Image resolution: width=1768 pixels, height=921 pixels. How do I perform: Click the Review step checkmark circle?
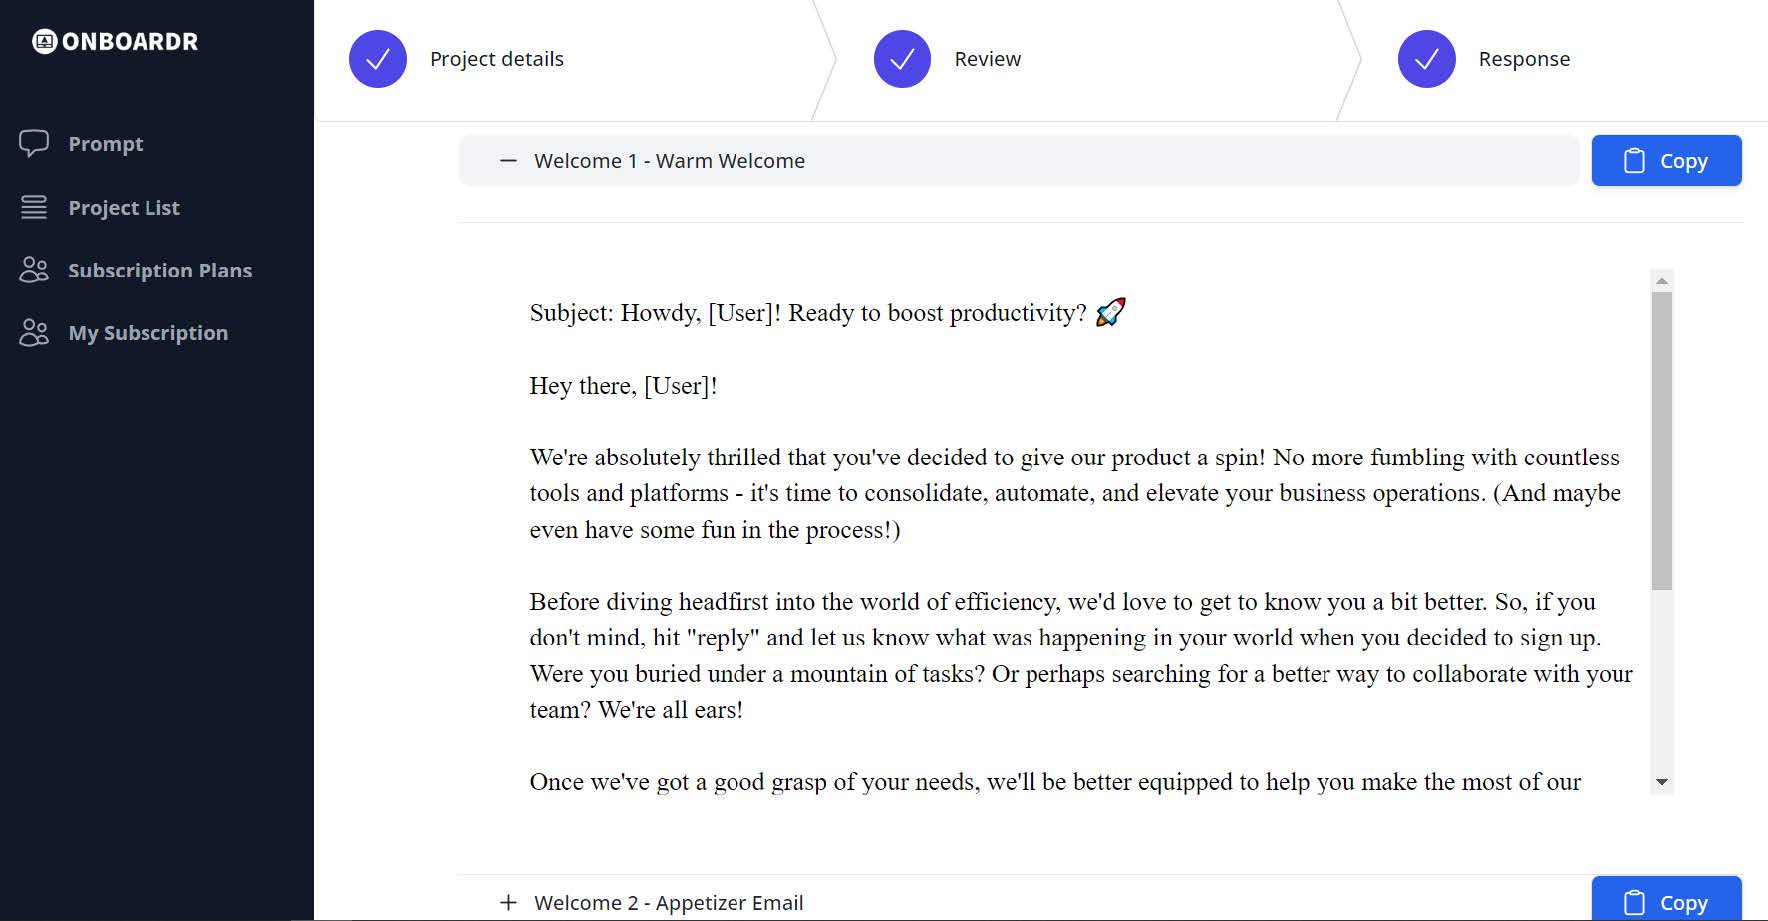pos(902,59)
